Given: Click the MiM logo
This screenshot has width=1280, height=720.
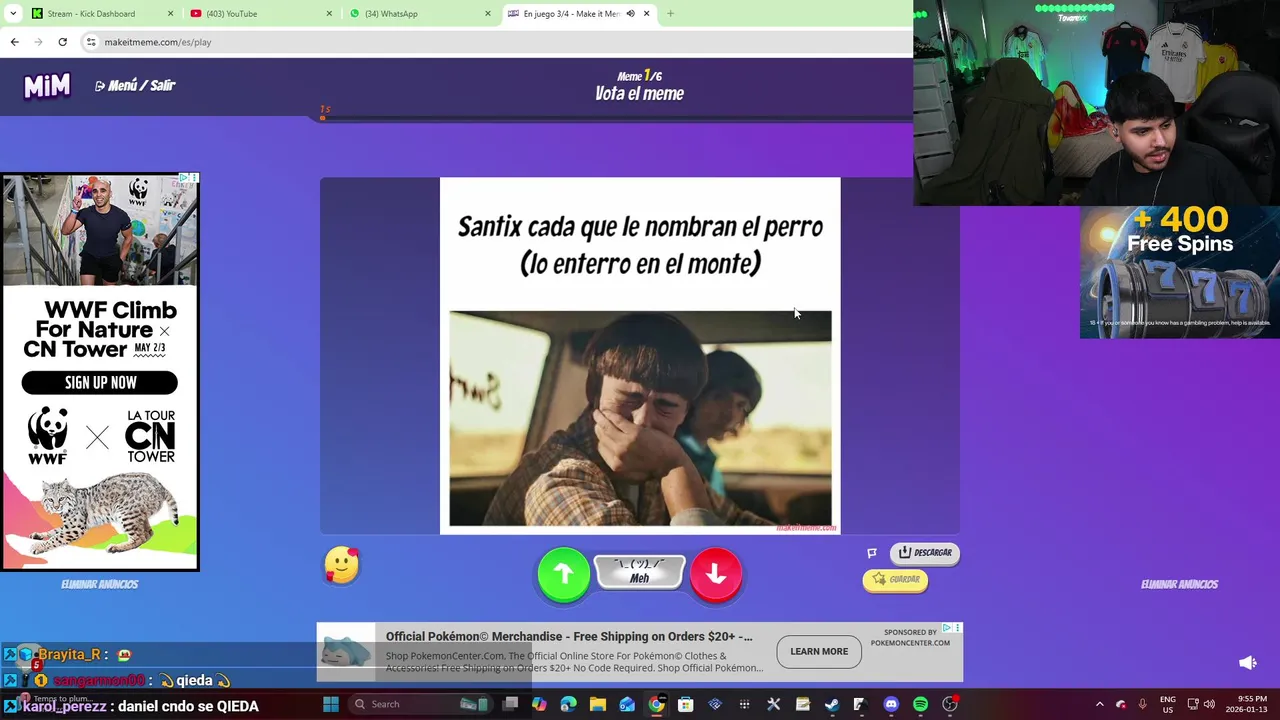Looking at the screenshot, I should click(x=47, y=87).
